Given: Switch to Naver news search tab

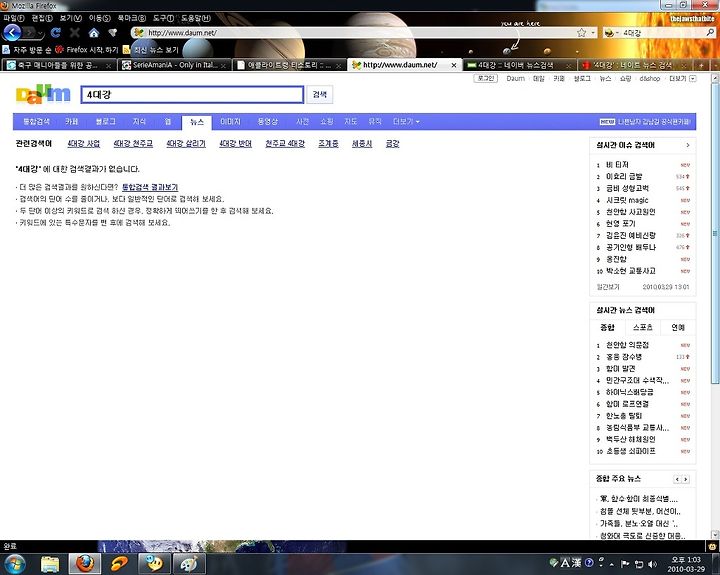Looking at the screenshot, I should (519, 65).
